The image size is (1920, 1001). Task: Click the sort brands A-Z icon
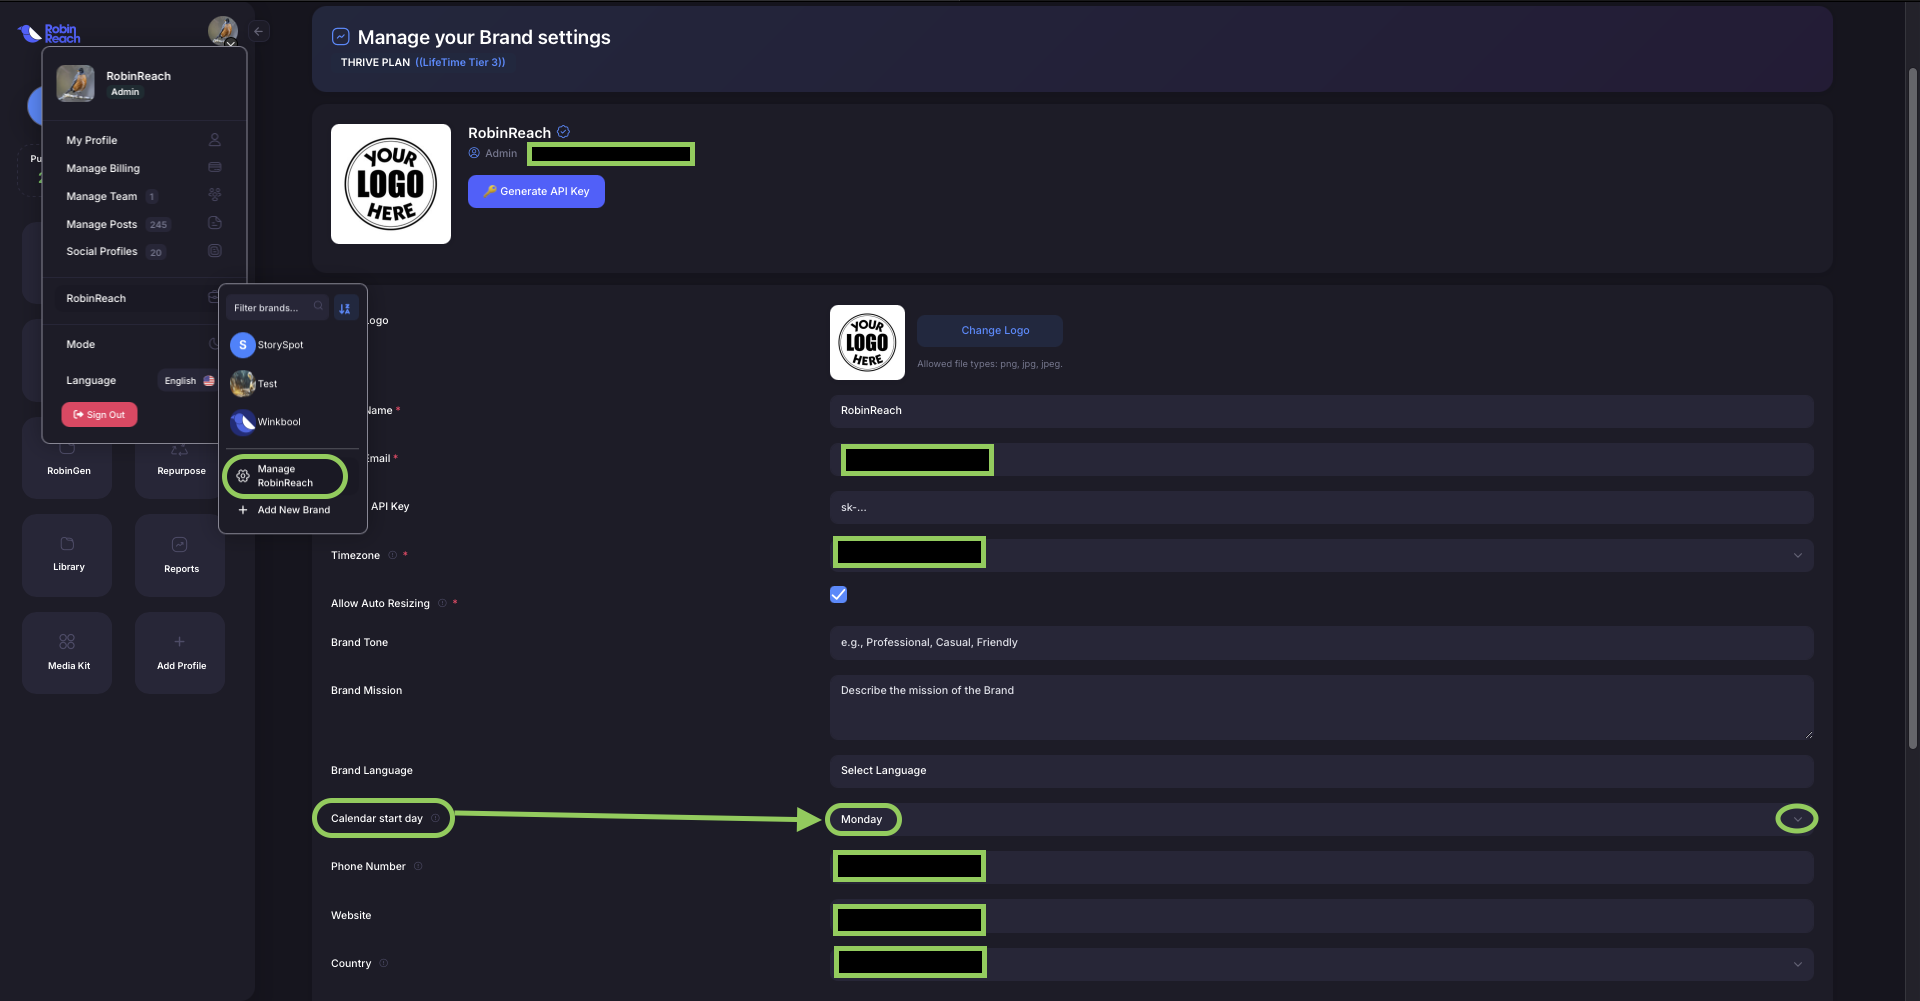tap(345, 308)
